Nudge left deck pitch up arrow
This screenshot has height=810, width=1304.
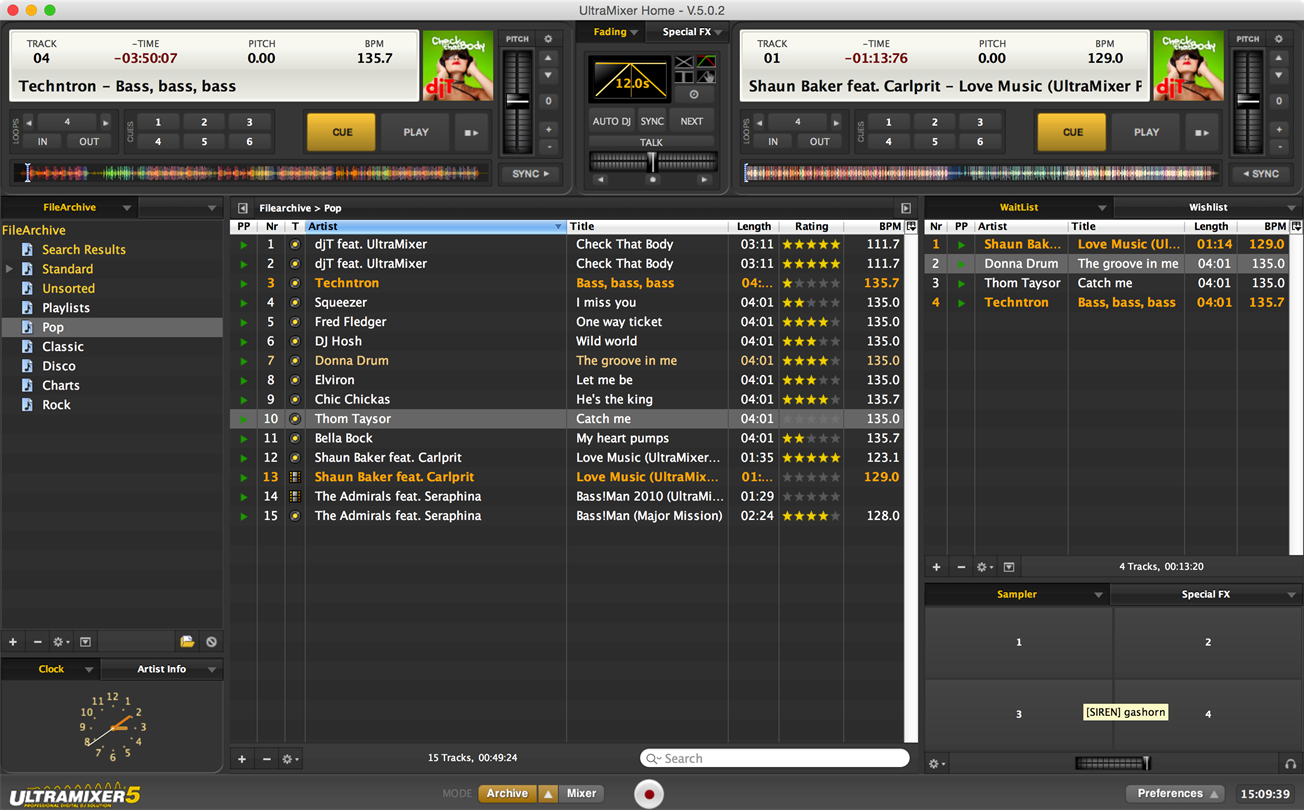pos(548,57)
